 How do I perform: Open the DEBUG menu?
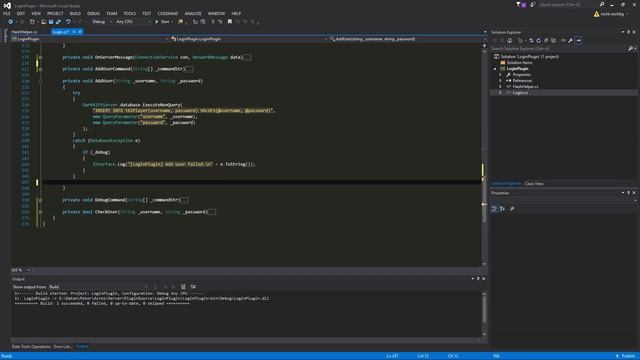93,13
